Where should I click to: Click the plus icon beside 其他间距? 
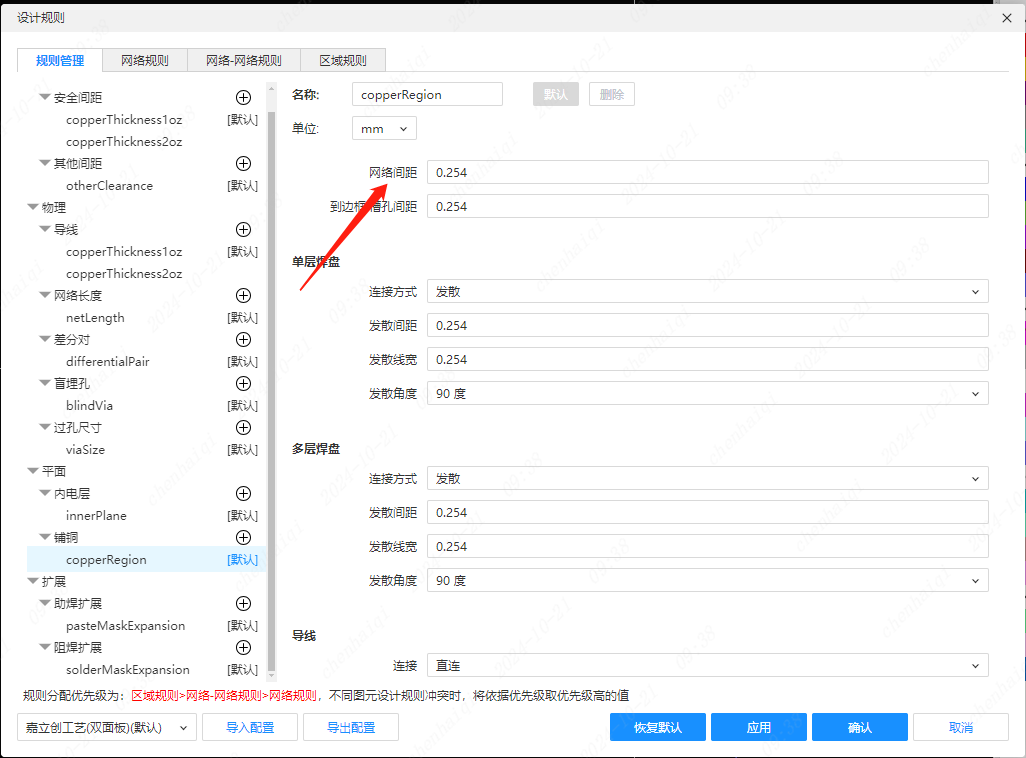click(x=243, y=164)
